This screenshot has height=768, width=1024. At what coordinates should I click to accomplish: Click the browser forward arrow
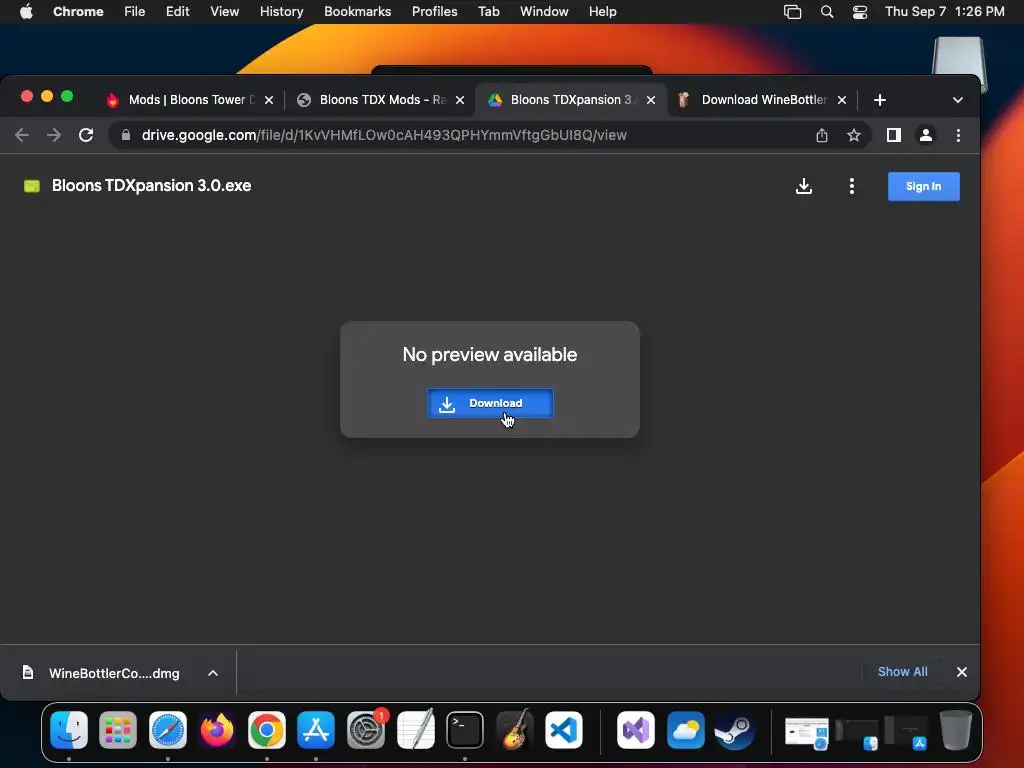coord(54,135)
